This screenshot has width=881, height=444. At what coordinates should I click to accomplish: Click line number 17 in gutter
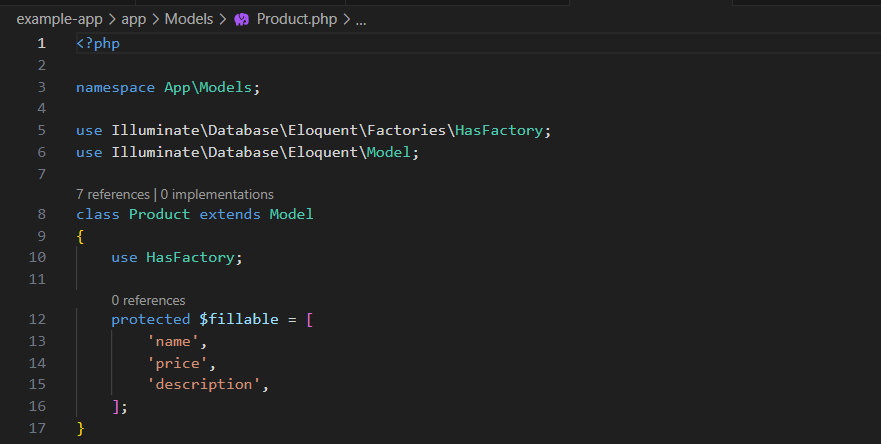click(x=37, y=428)
